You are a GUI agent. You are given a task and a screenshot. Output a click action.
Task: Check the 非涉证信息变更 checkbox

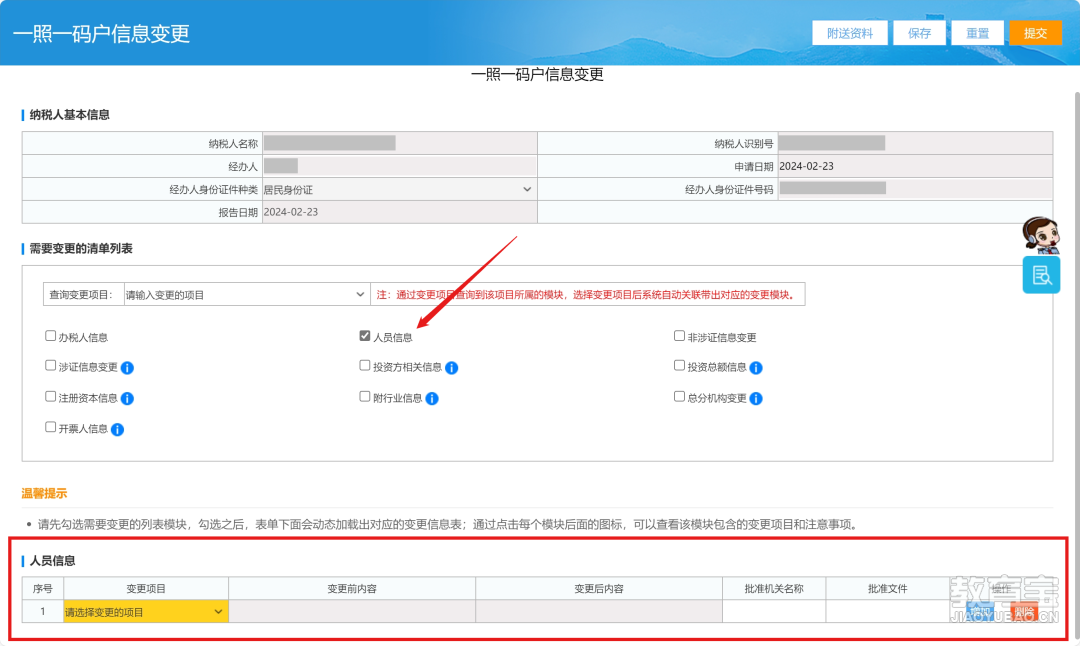pos(679,335)
